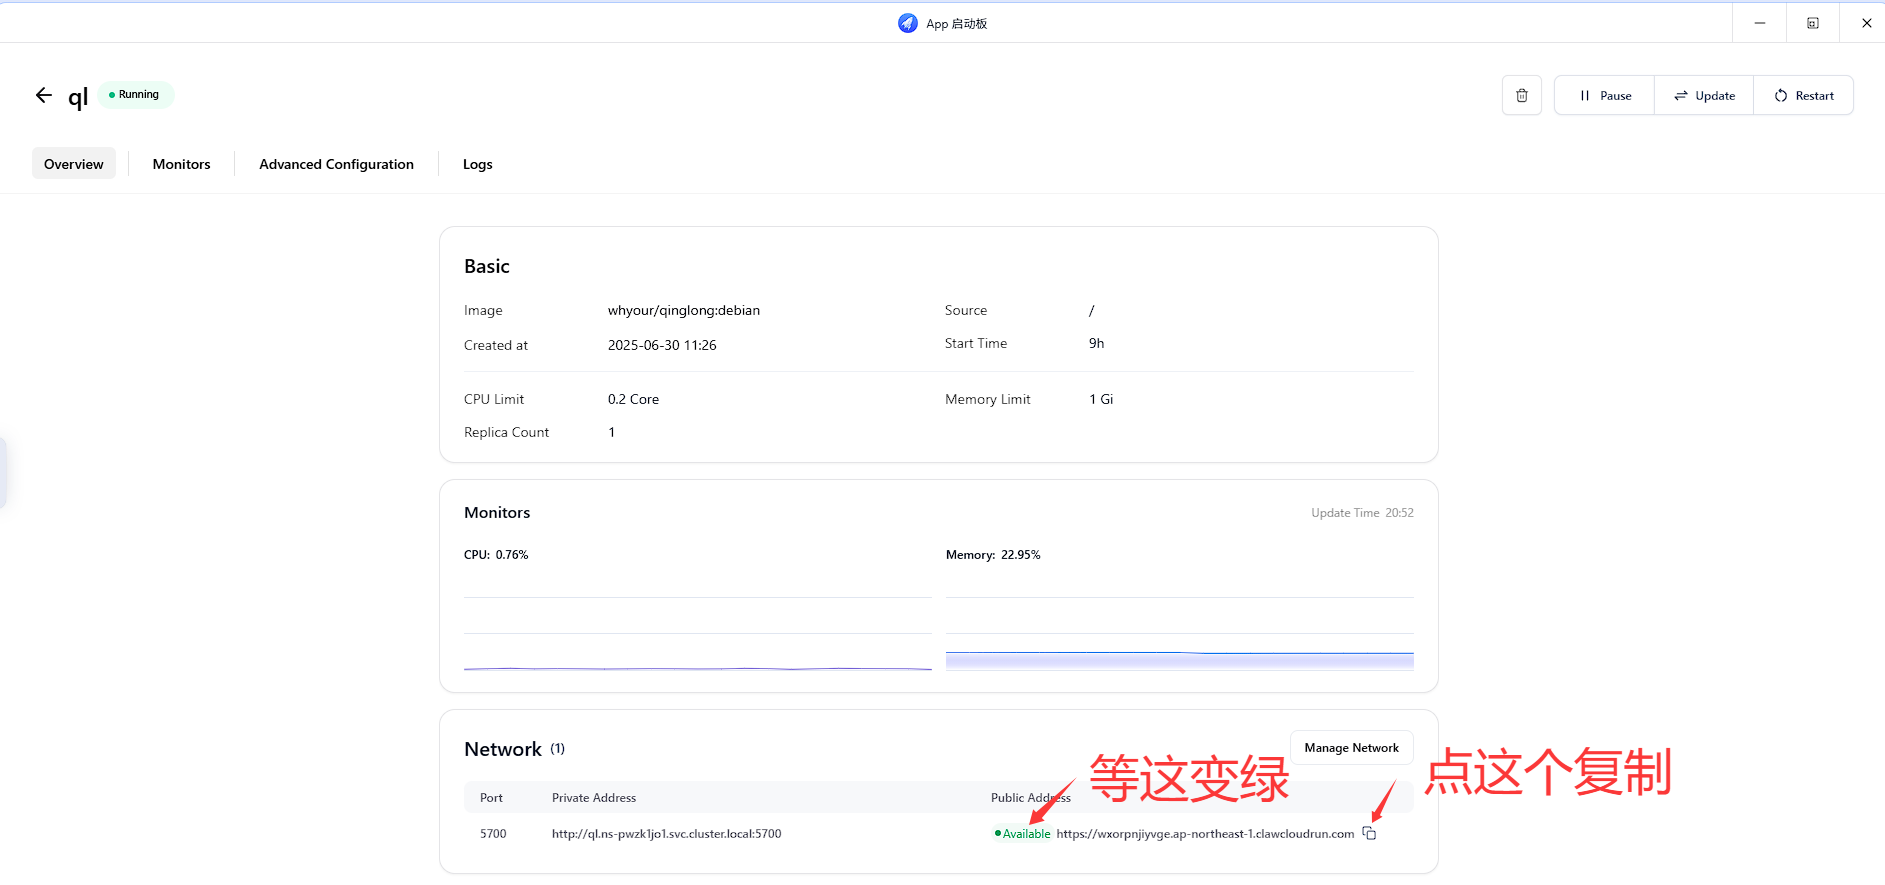
Task: Open the Advanced Configuration tab
Action: (336, 164)
